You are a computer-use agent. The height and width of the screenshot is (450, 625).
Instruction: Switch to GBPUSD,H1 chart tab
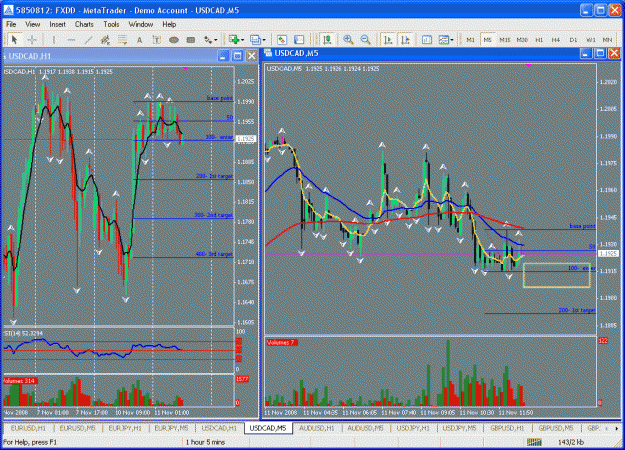point(507,428)
